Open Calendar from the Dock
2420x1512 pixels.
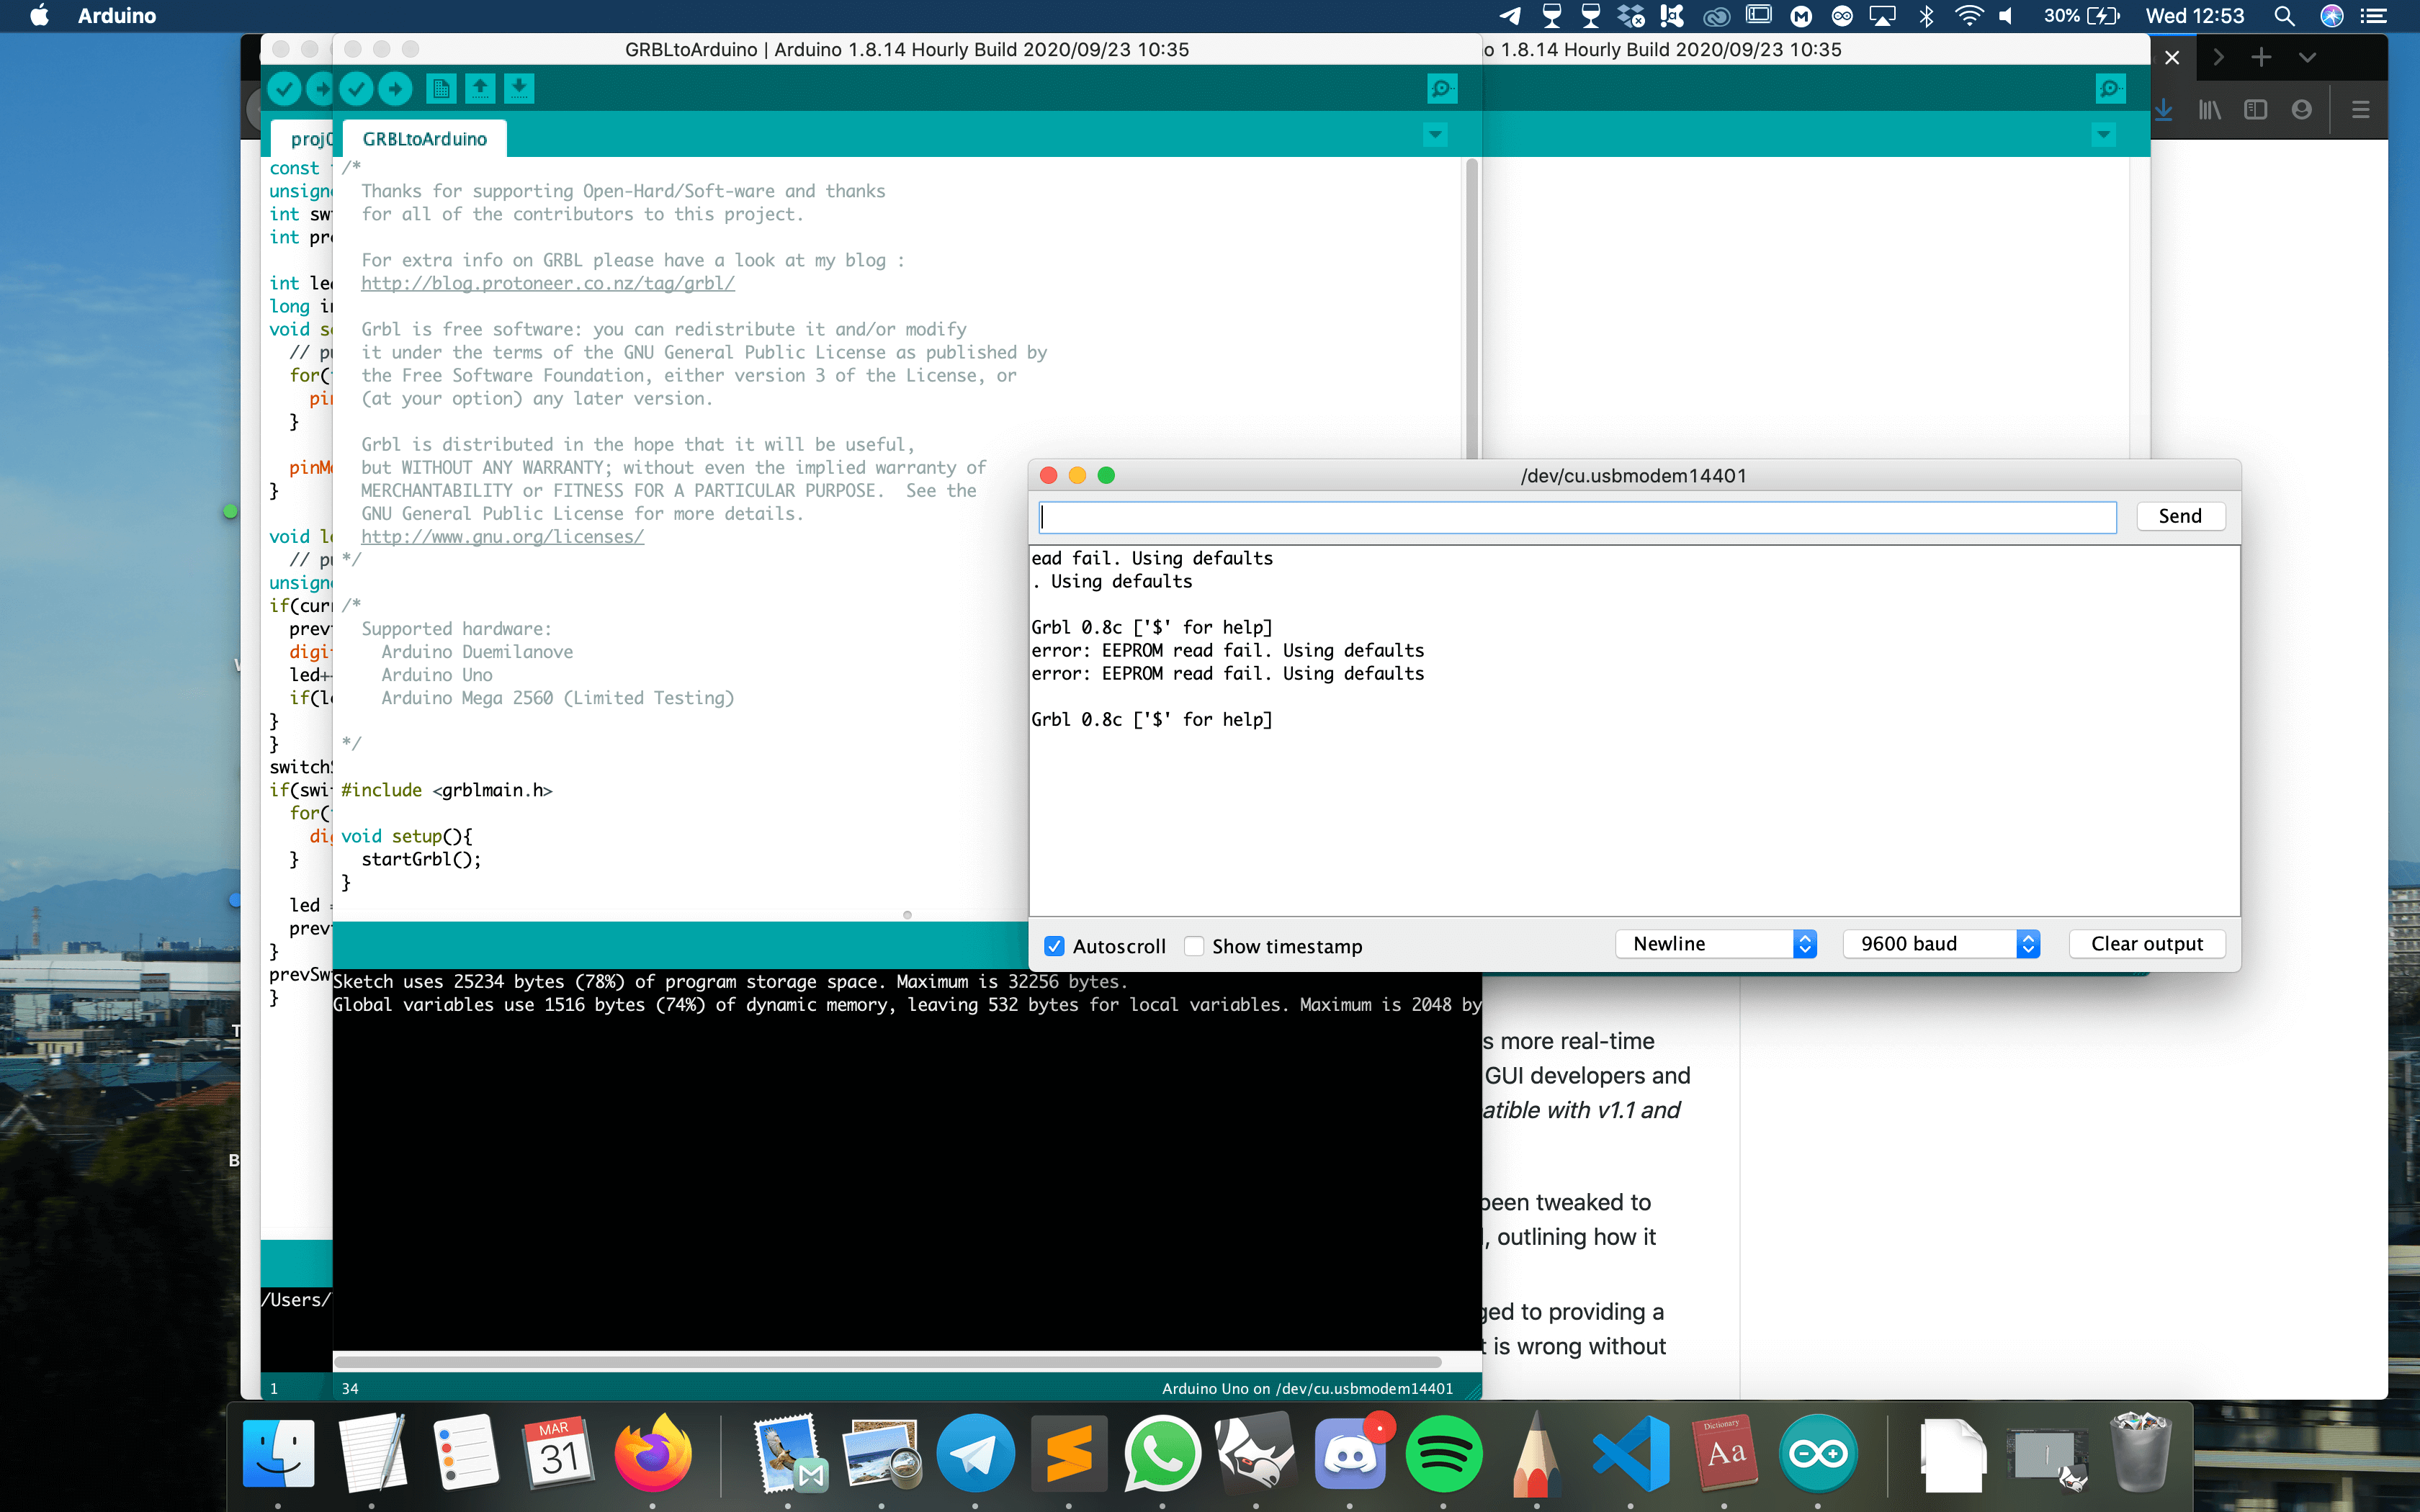(x=558, y=1453)
